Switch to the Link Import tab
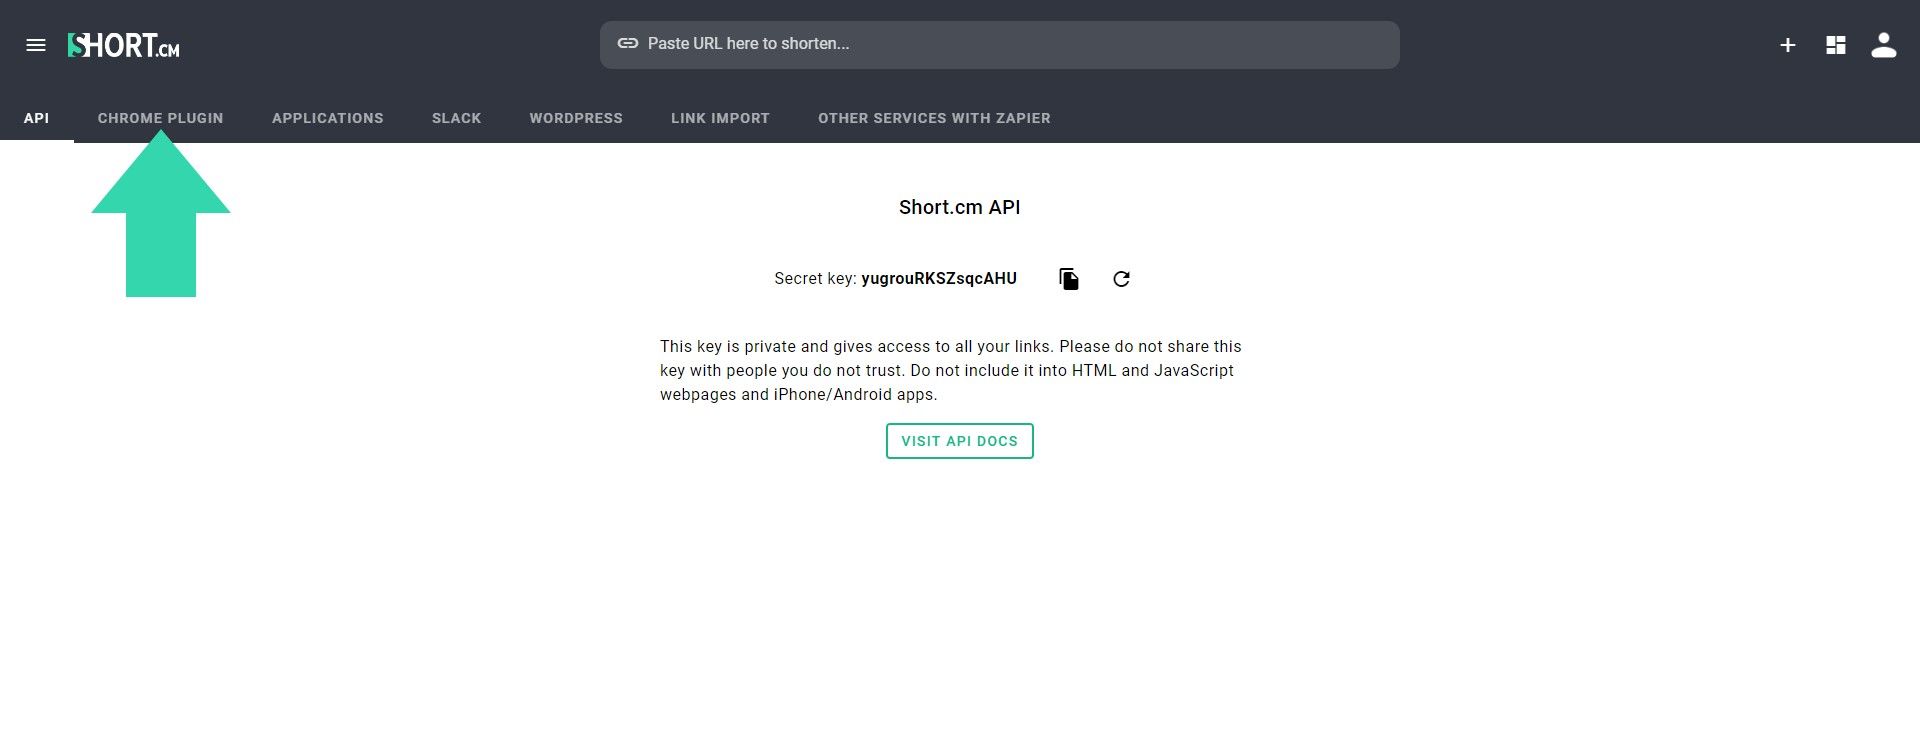Image resolution: width=1920 pixels, height=755 pixels. (720, 118)
